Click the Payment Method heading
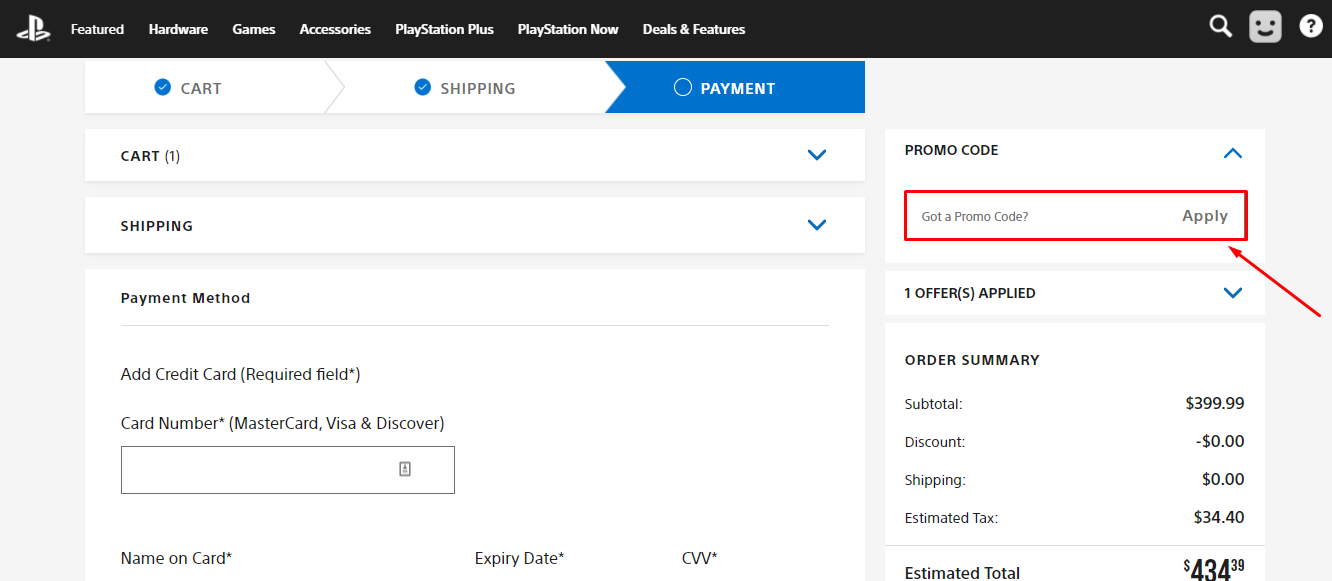This screenshot has height=581, width=1332. [x=185, y=298]
